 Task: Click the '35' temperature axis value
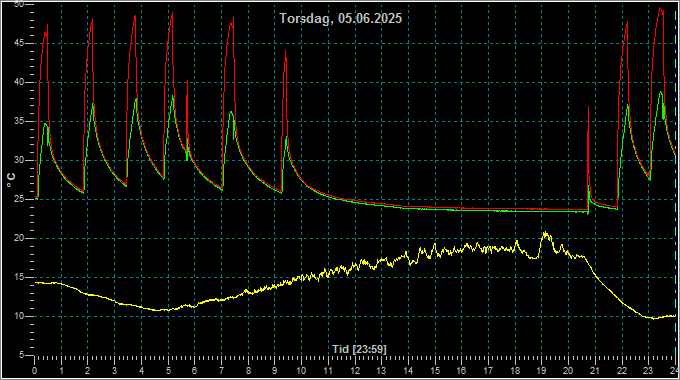click(x=19, y=121)
